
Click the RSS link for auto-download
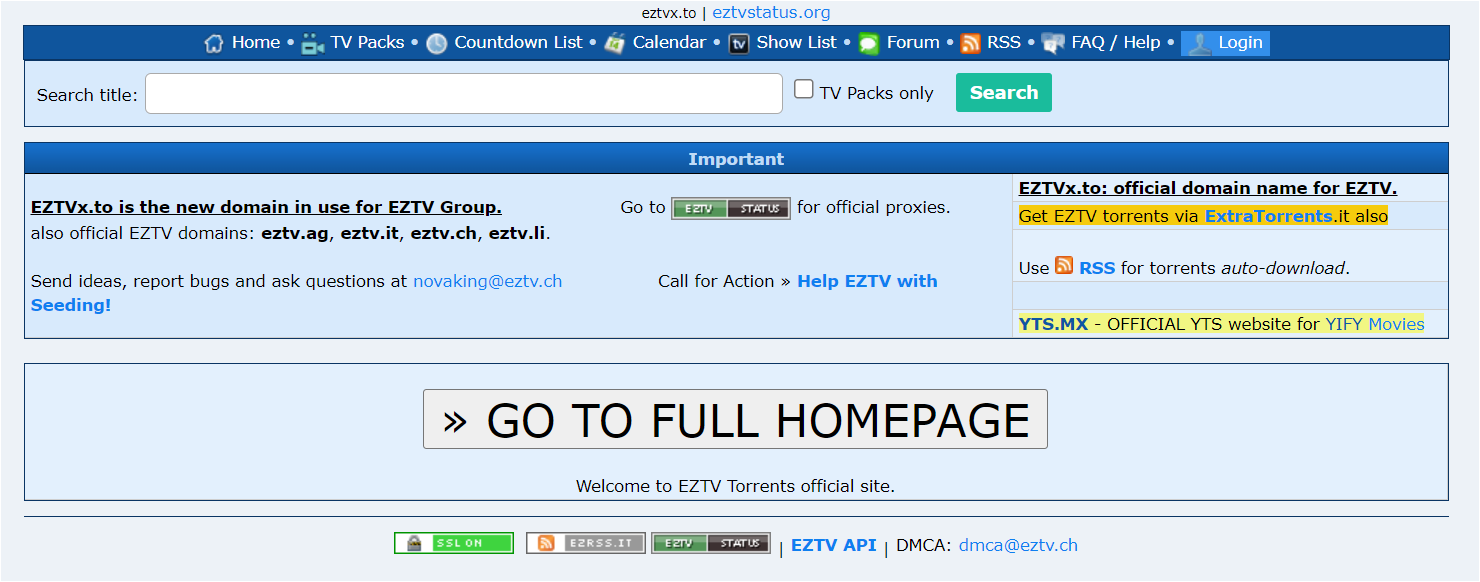click(x=1097, y=268)
